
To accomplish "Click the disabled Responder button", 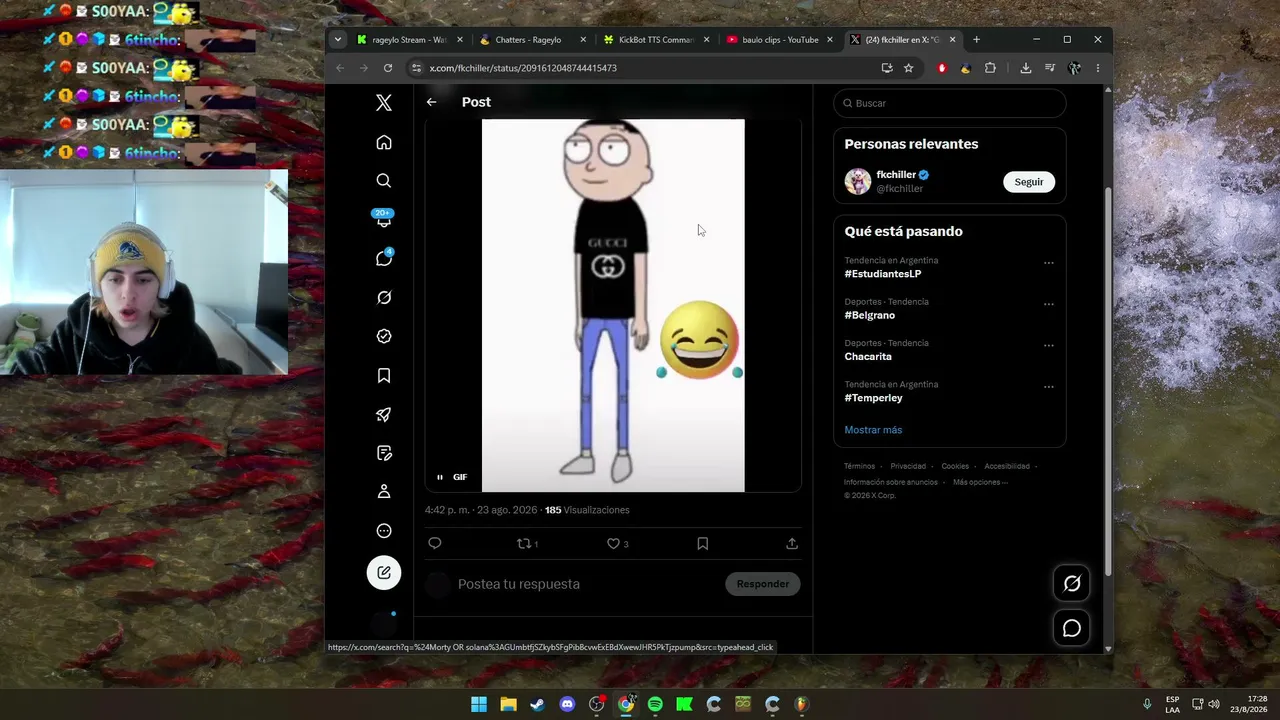I will [x=762, y=584].
